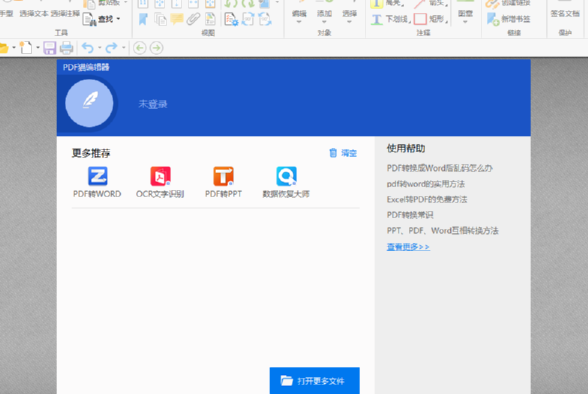Undo using the blue back arrow
This screenshot has width=588, height=394.
(x=88, y=48)
